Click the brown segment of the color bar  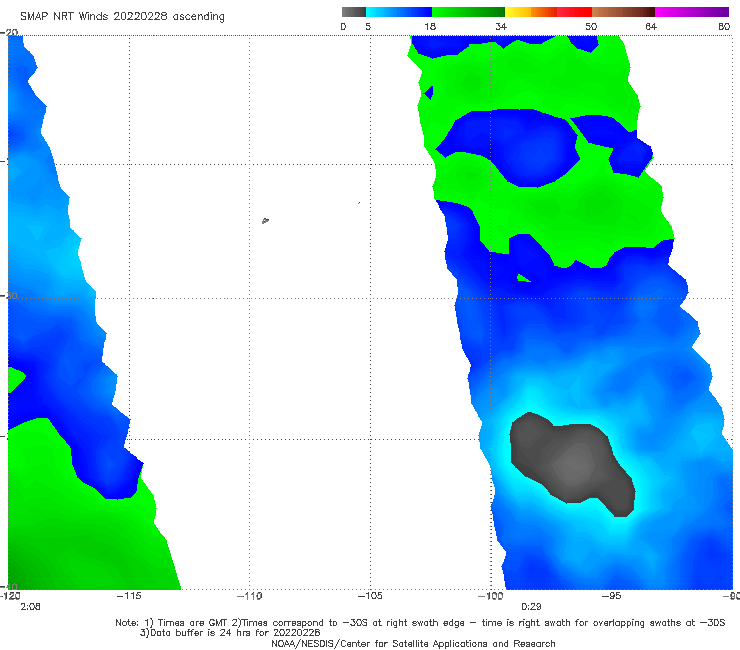623,12
